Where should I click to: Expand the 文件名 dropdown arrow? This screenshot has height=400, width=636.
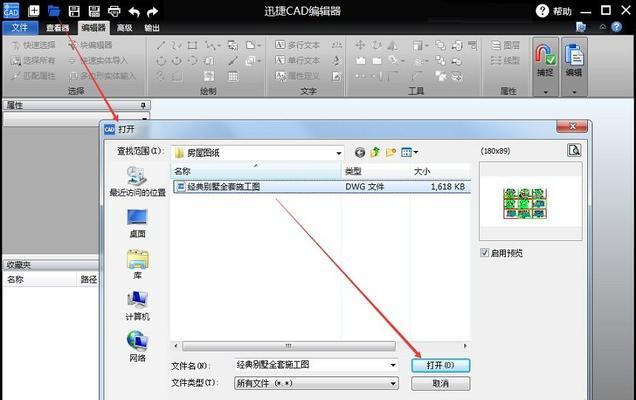[x=393, y=365]
